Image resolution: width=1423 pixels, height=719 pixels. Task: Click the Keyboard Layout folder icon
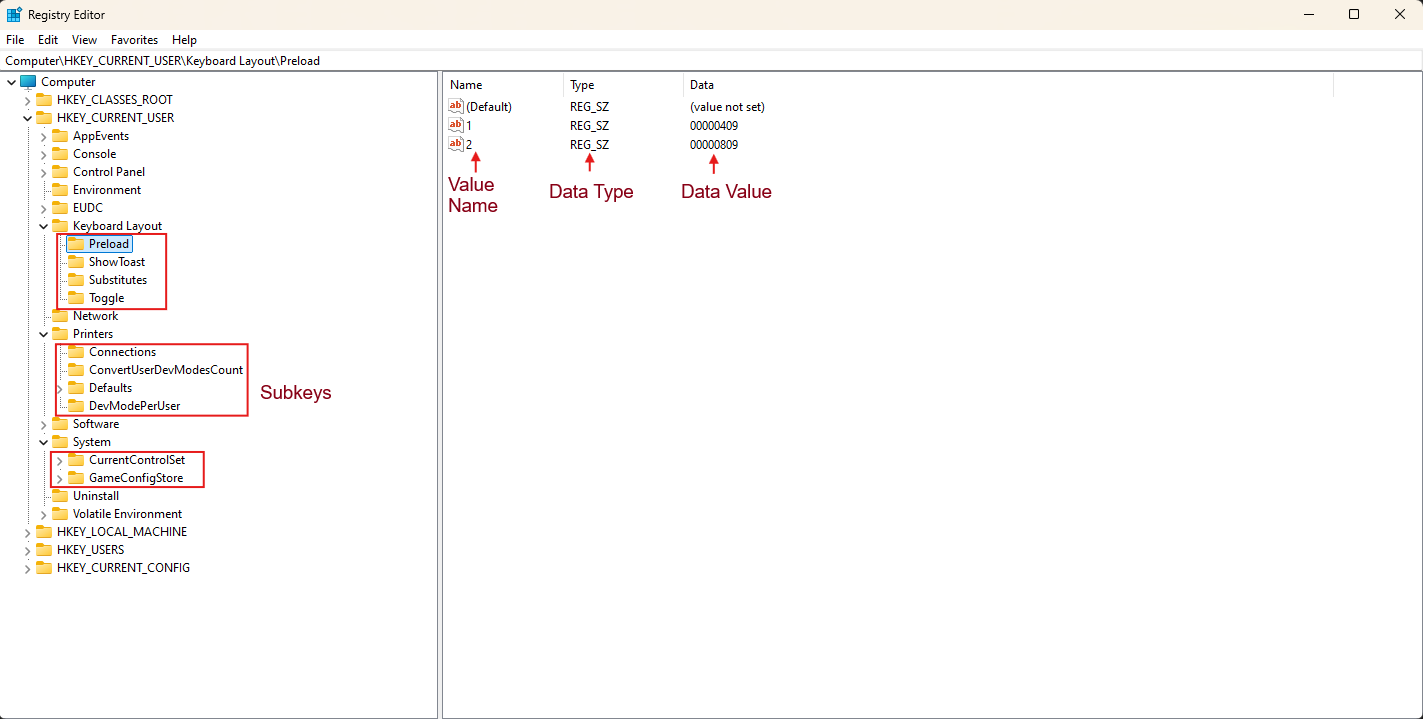pyautogui.click(x=60, y=226)
